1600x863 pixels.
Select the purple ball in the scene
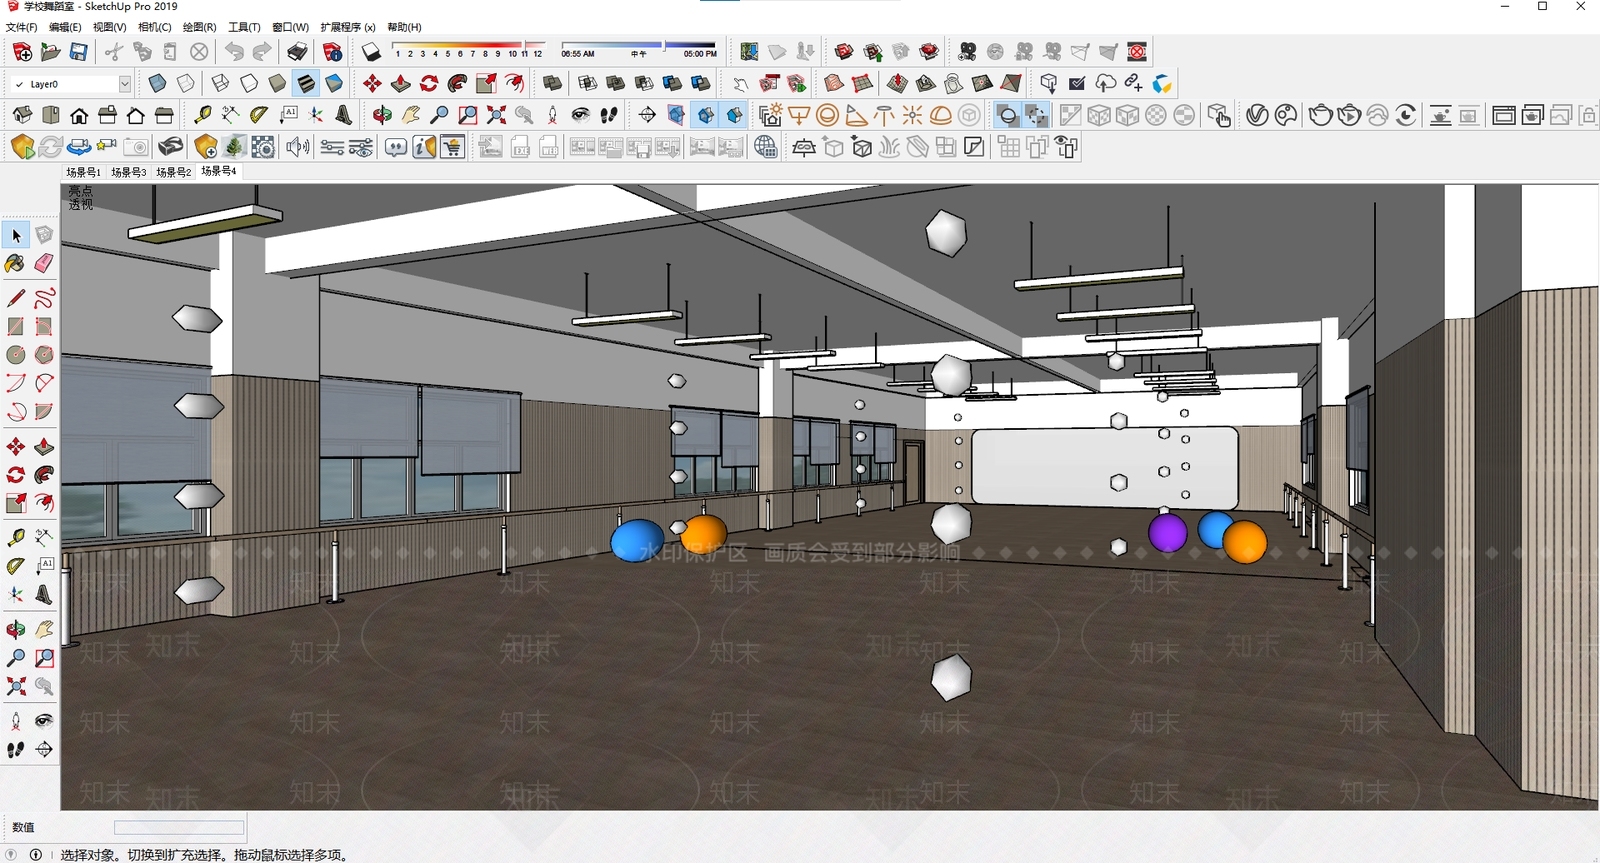point(1167,532)
